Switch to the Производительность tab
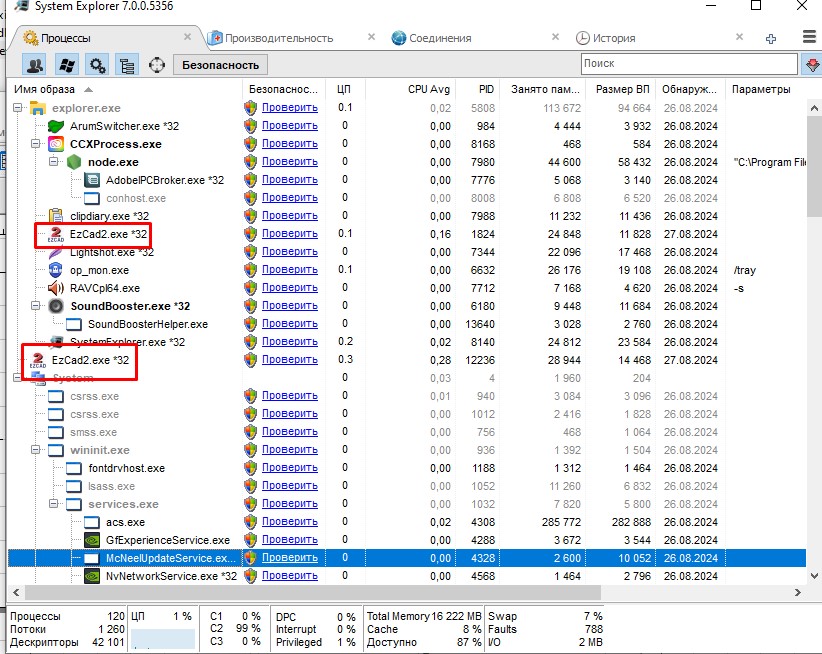This screenshot has height=654, width=822. coord(278,38)
